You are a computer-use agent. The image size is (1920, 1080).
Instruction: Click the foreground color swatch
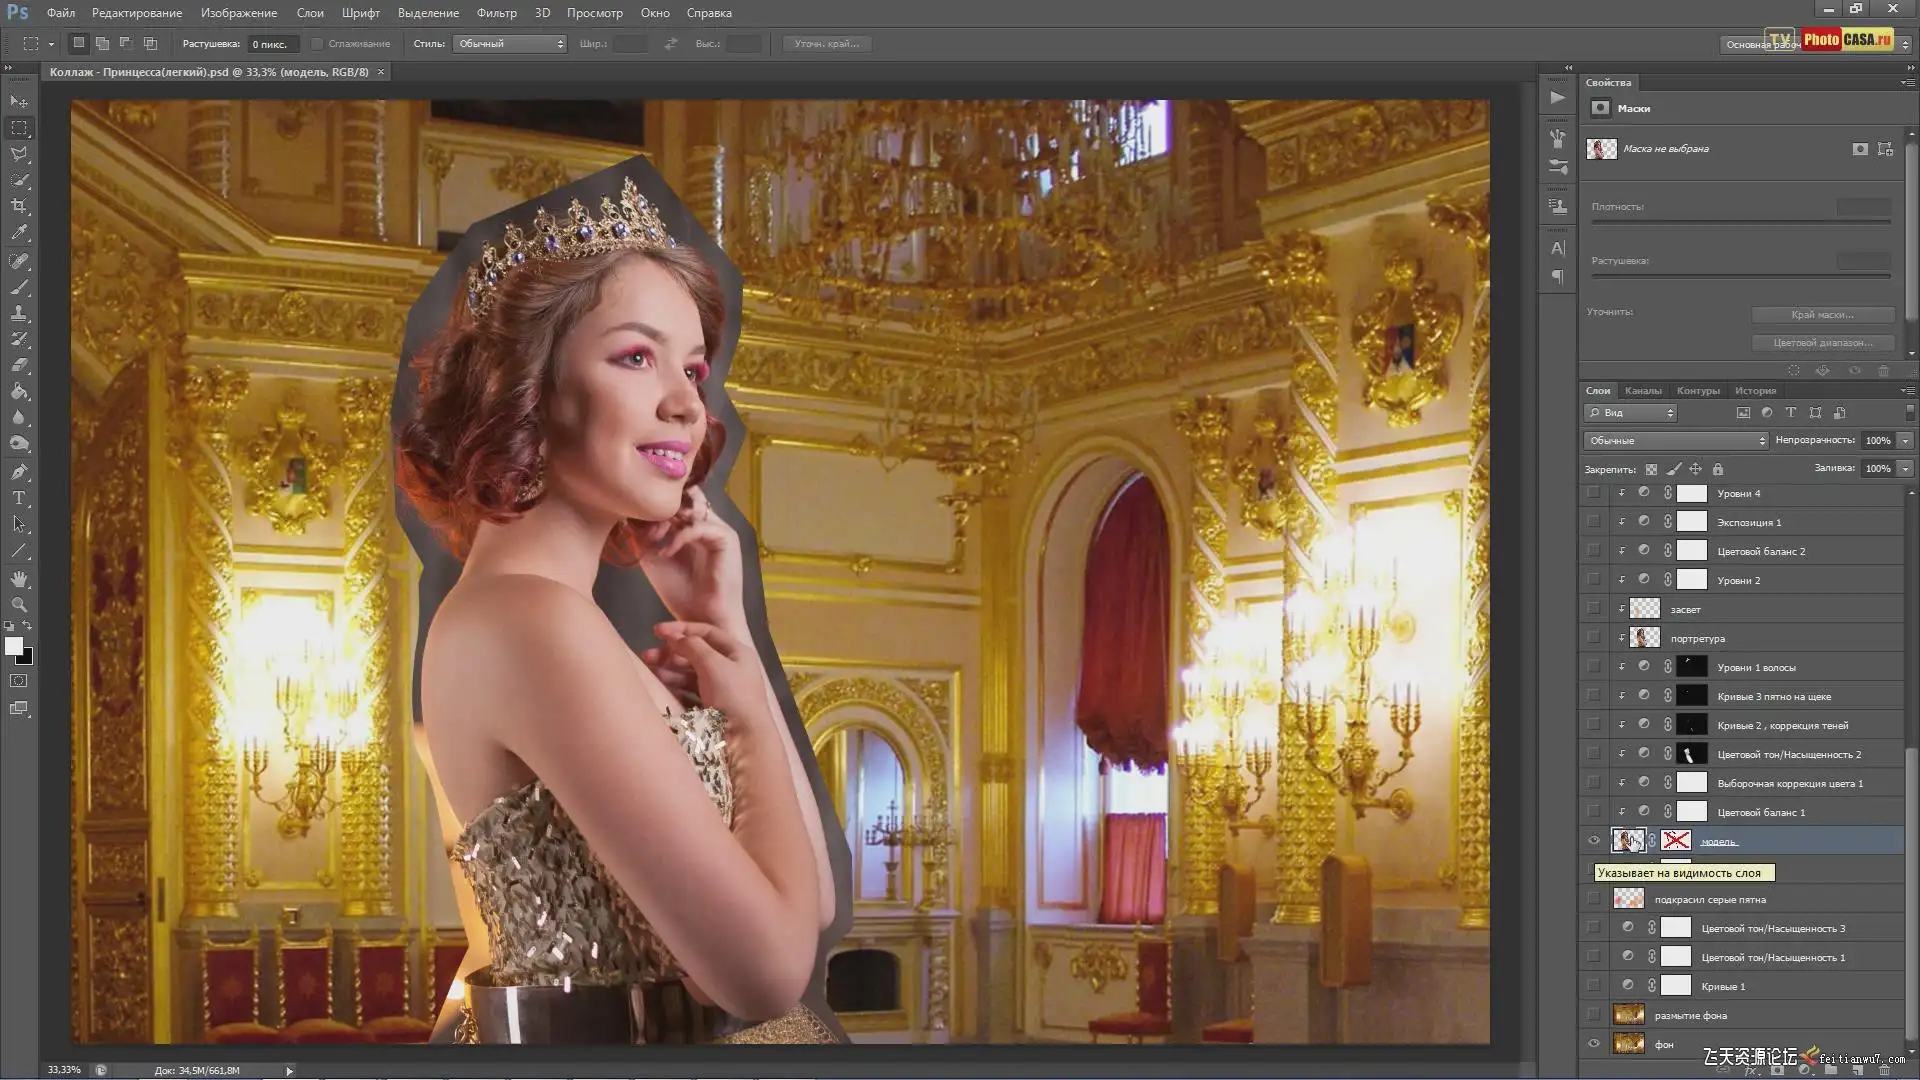(13, 646)
